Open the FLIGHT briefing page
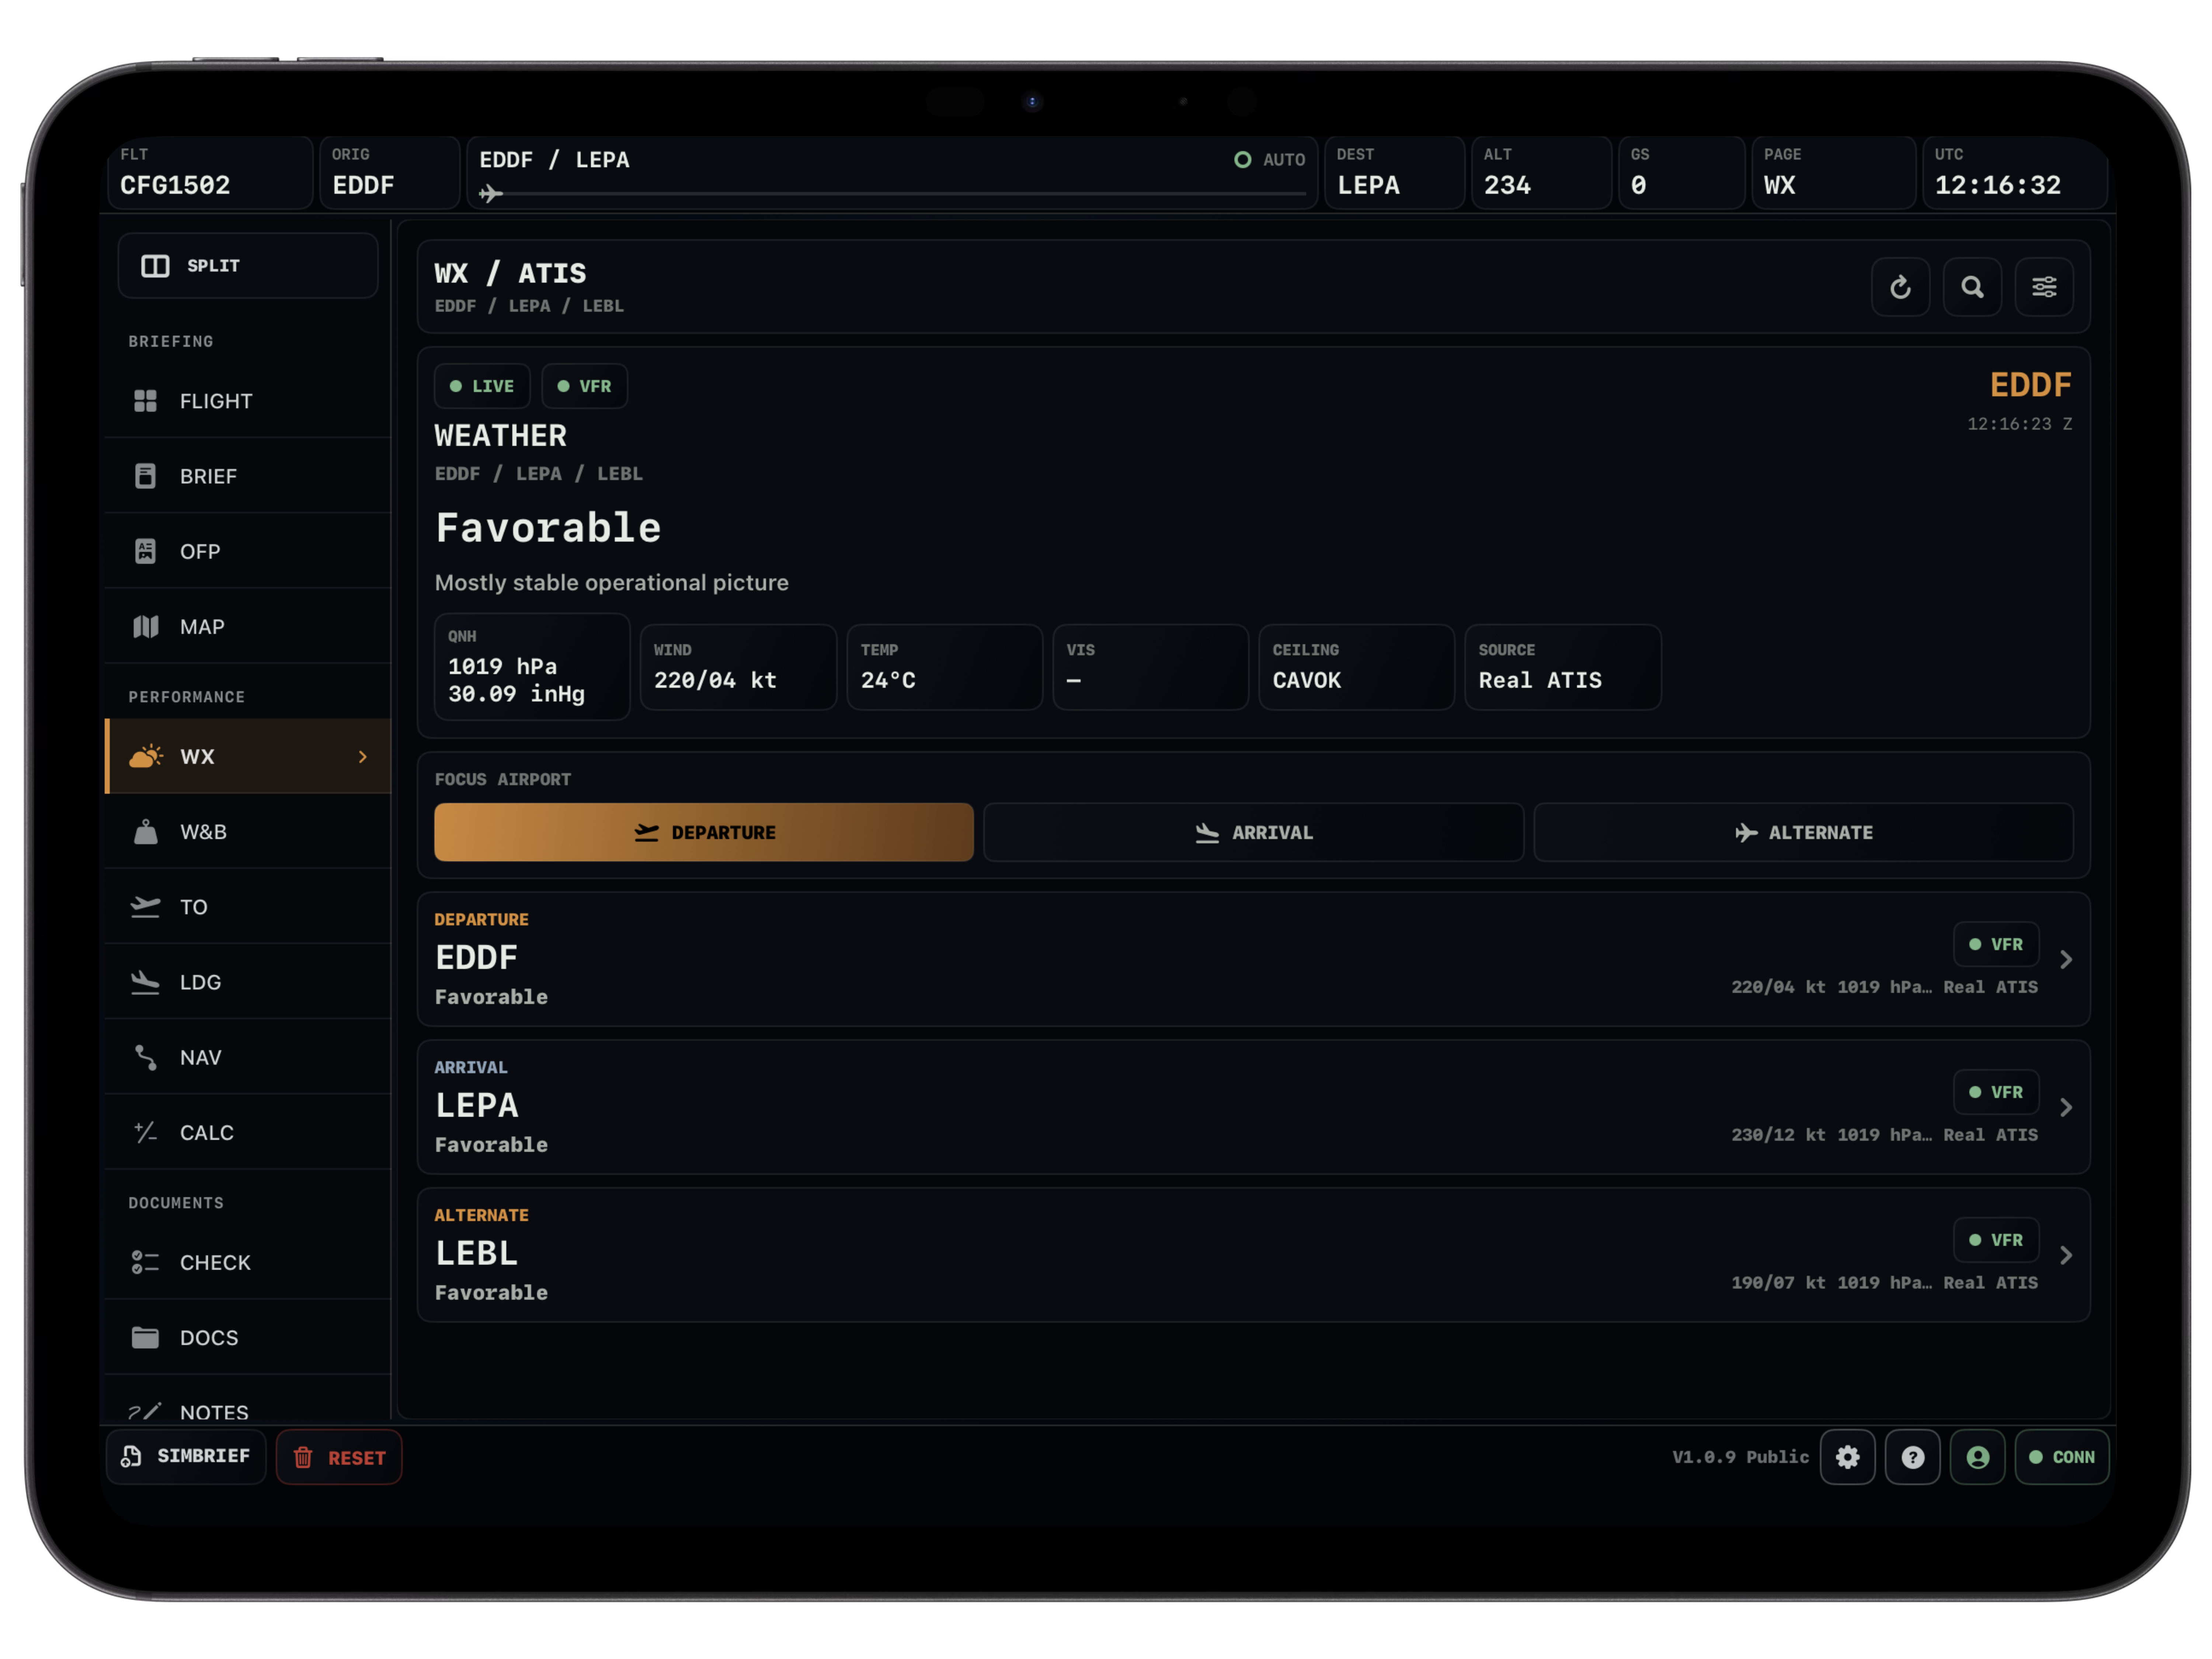The image size is (2212, 1659). pos(248,401)
